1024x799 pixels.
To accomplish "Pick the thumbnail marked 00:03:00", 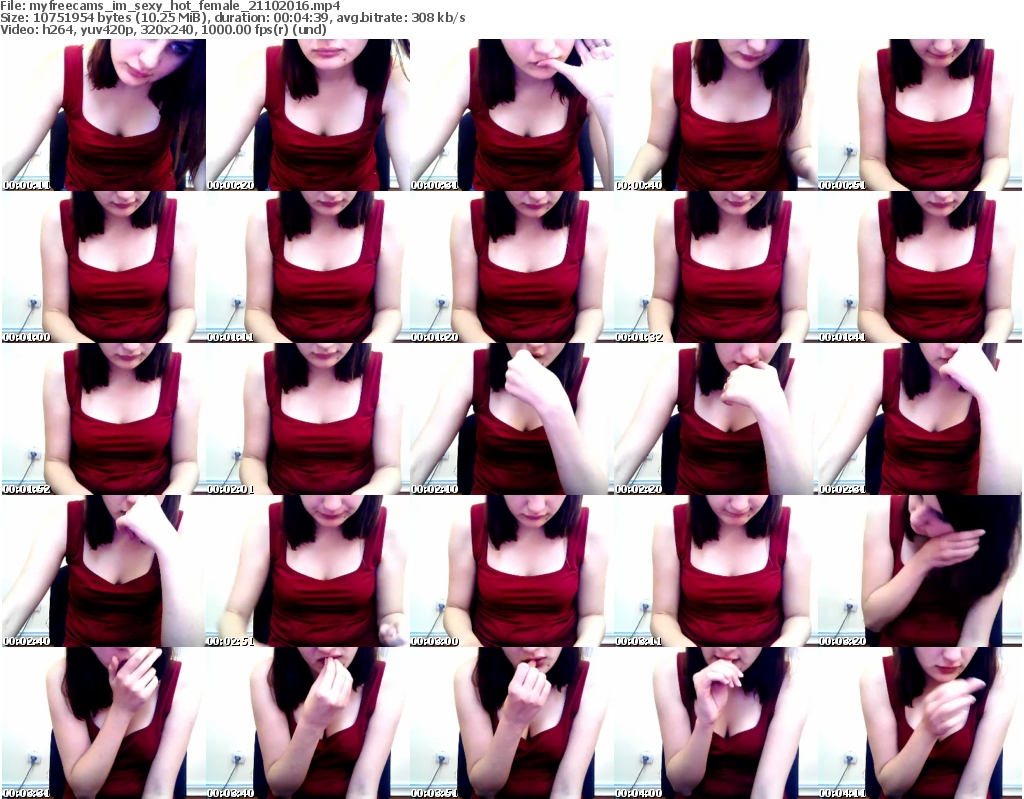I will click(x=512, y=572).
